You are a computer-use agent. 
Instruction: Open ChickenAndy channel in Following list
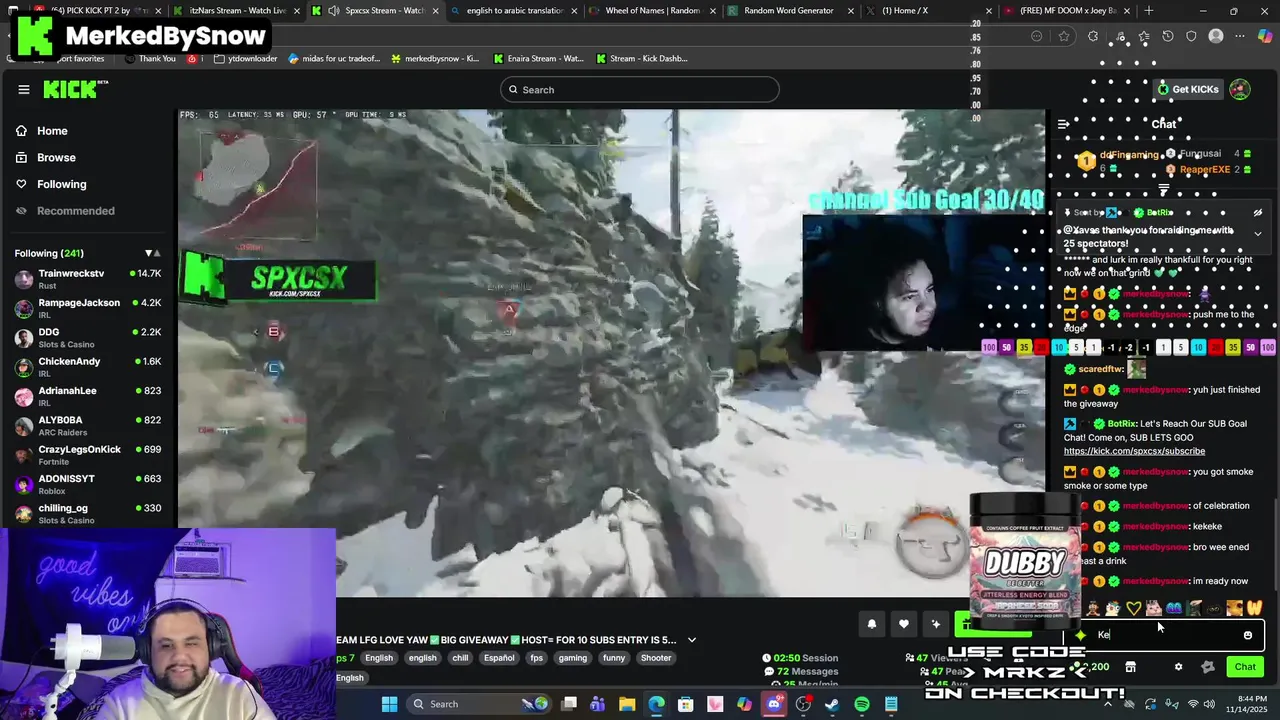pos(88,367)
